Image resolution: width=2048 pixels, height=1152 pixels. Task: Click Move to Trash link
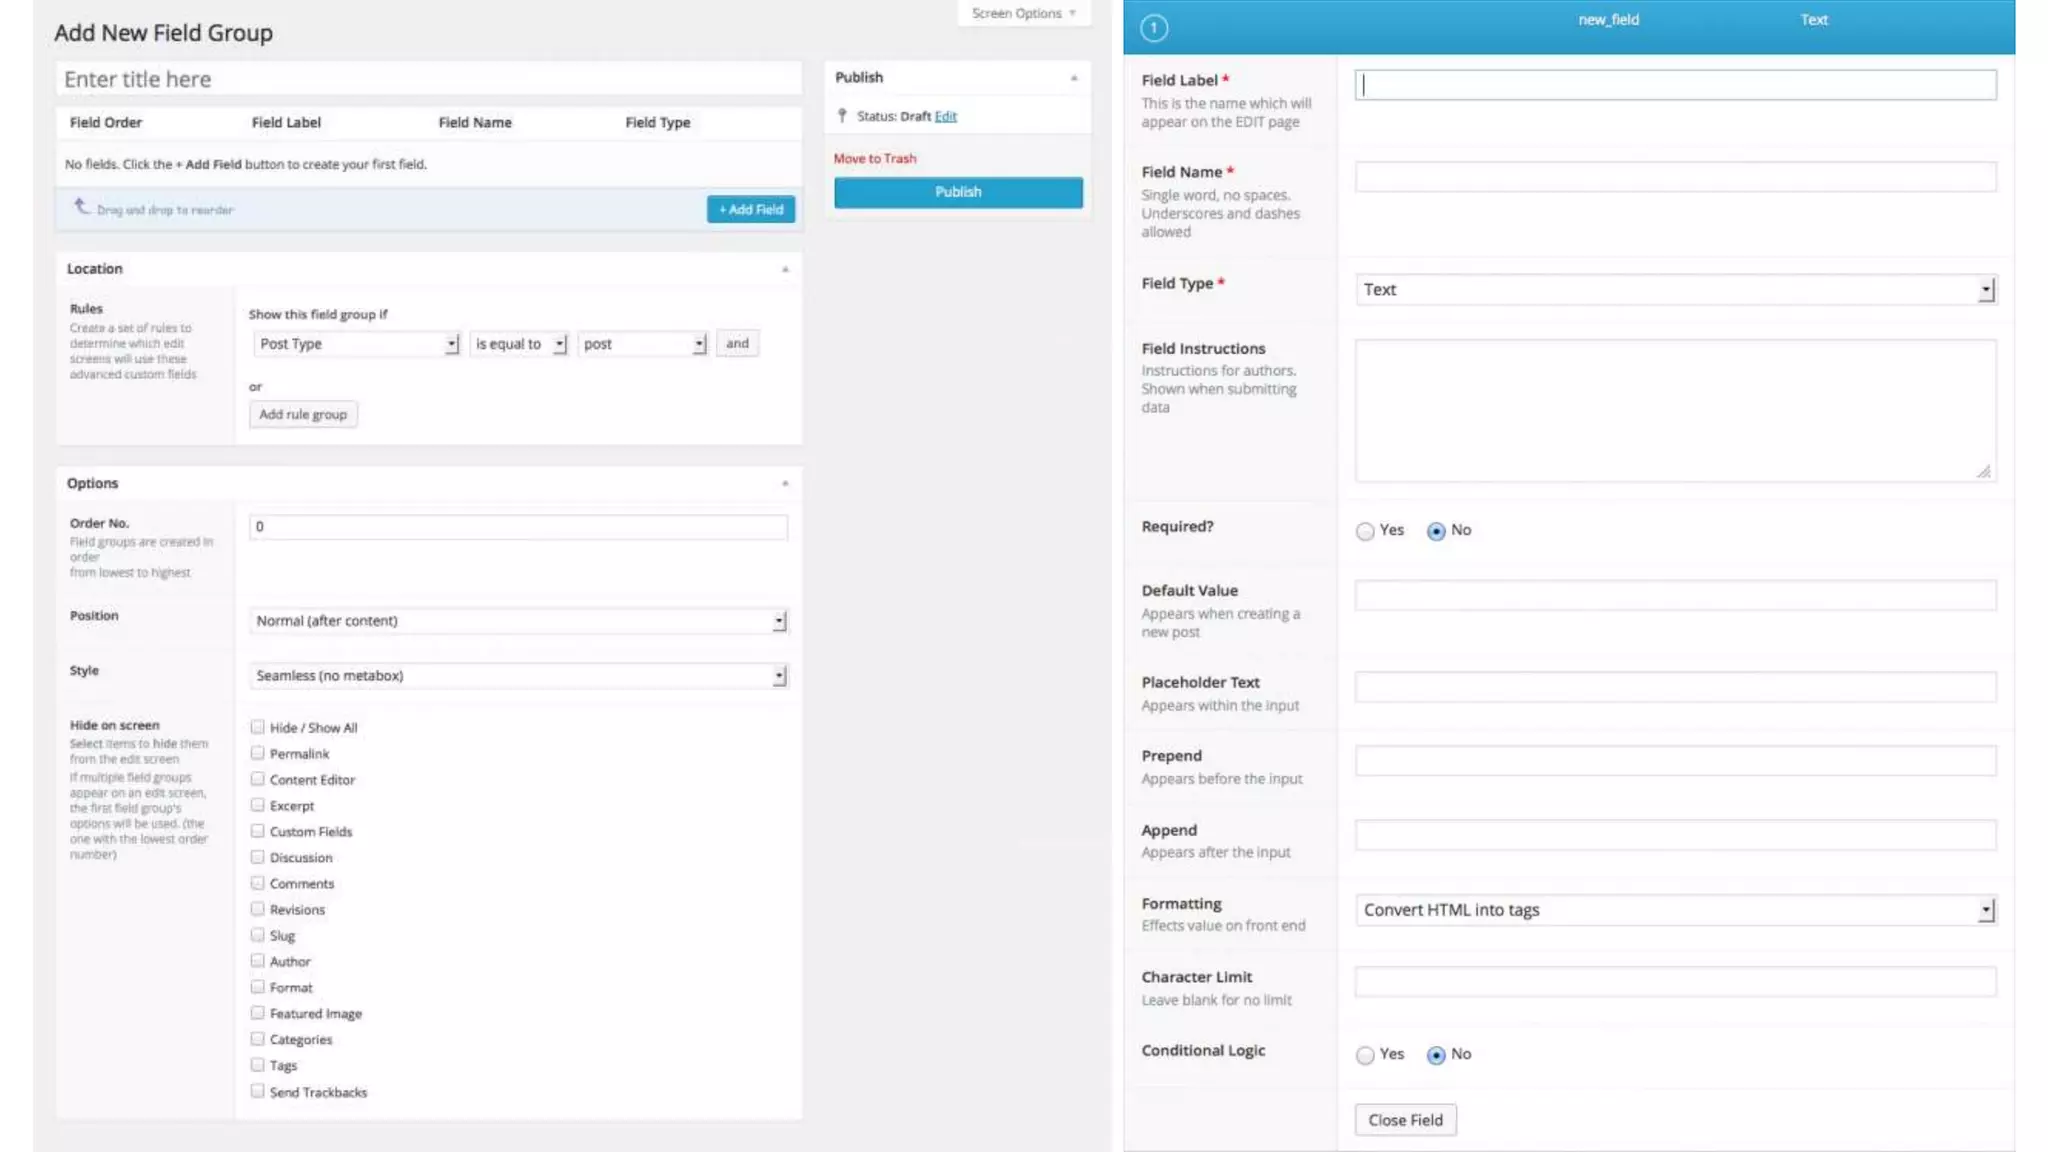[x=875, y=158]
